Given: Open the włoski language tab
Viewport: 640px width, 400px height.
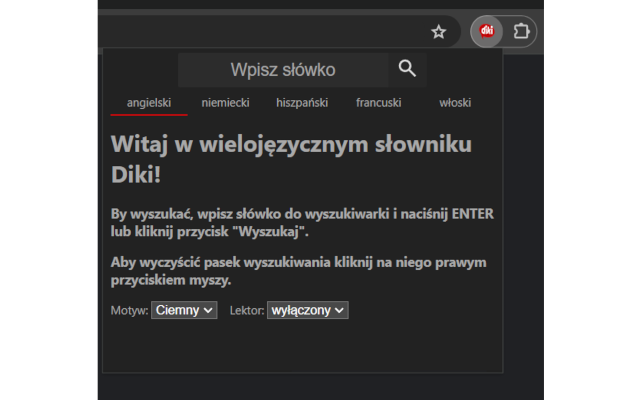Looking at the screenshot, I should coord(455,103).
